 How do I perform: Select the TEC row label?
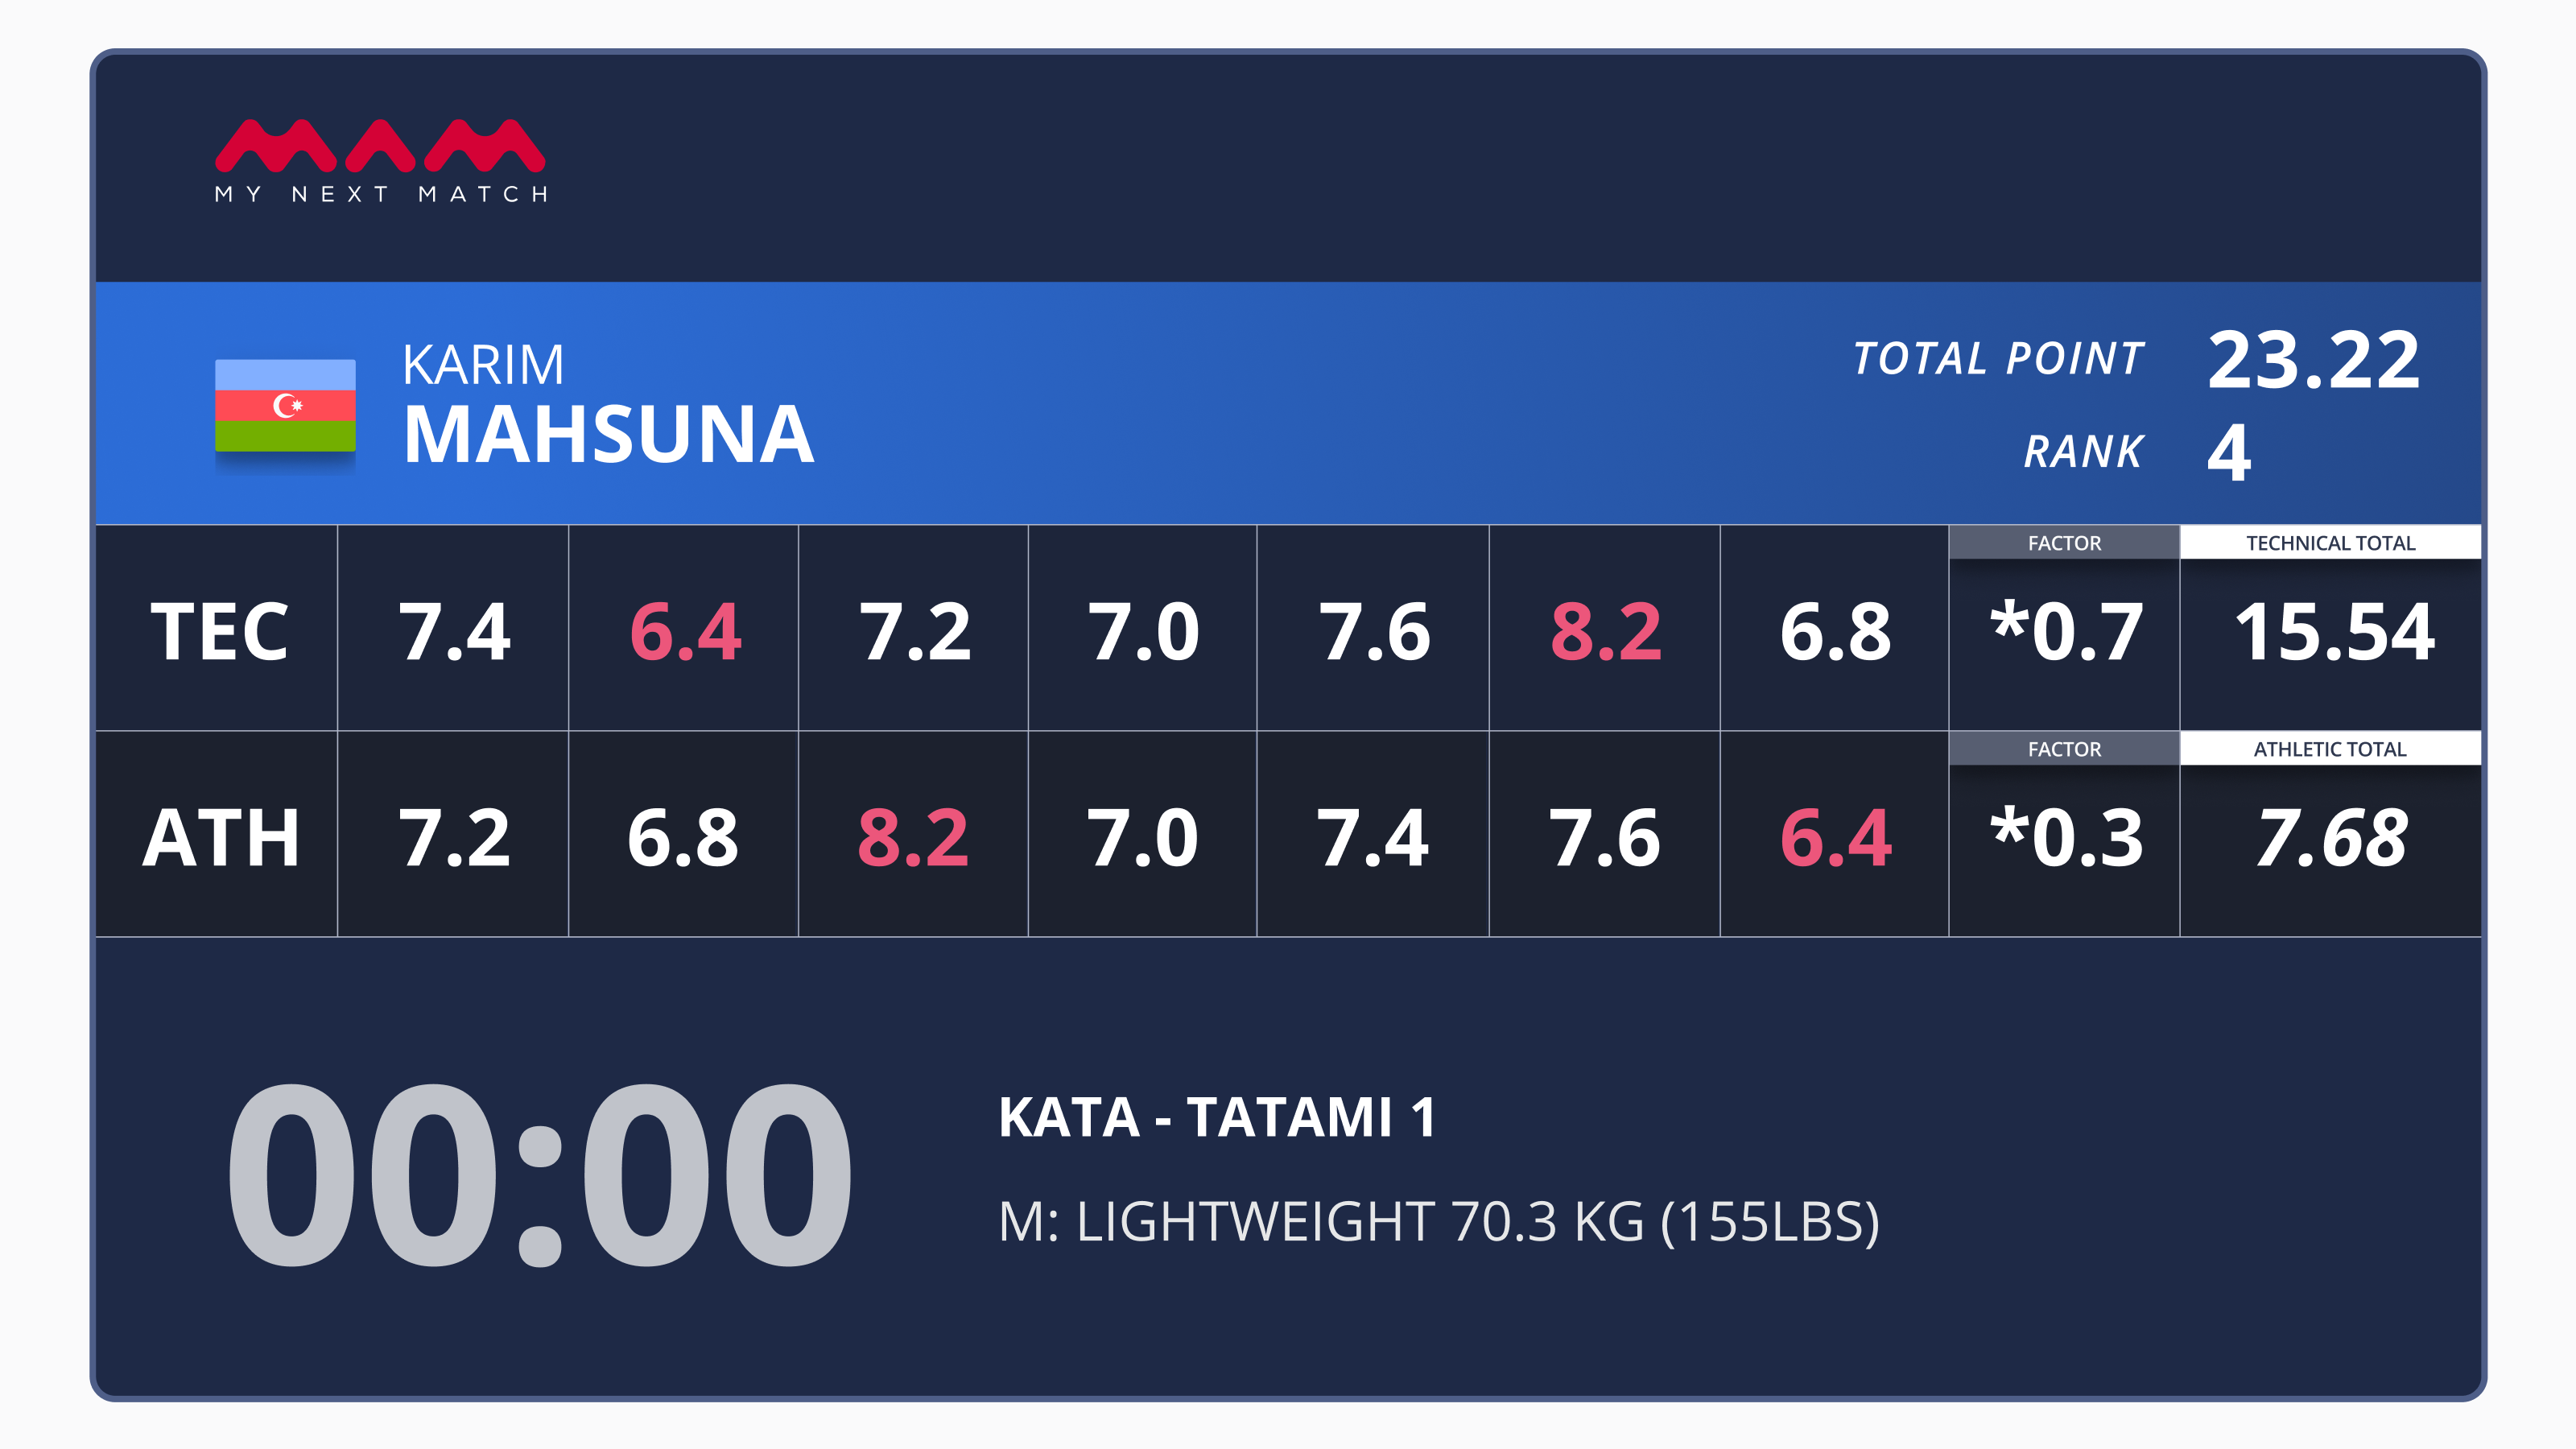pyautogui.click(x=219, y=631)
